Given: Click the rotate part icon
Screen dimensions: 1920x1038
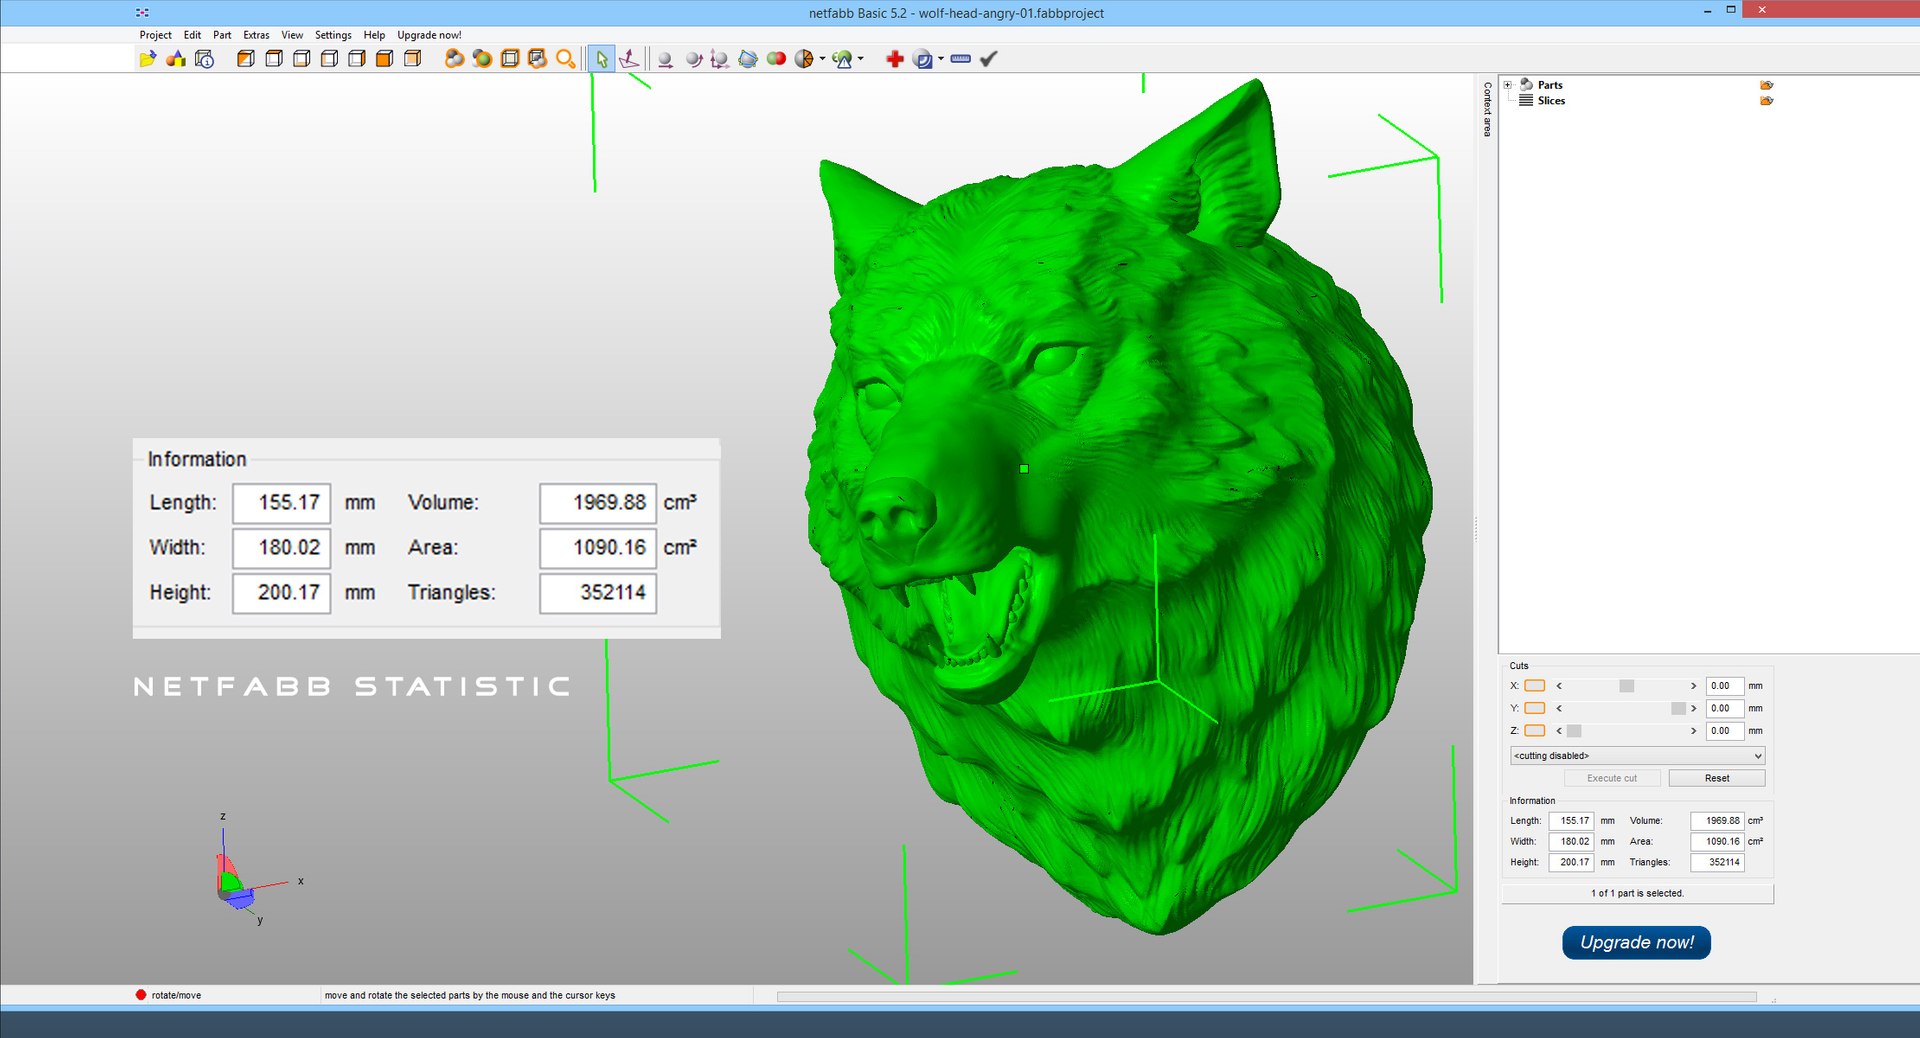Looking at the screenshot, I should point(693,59).
